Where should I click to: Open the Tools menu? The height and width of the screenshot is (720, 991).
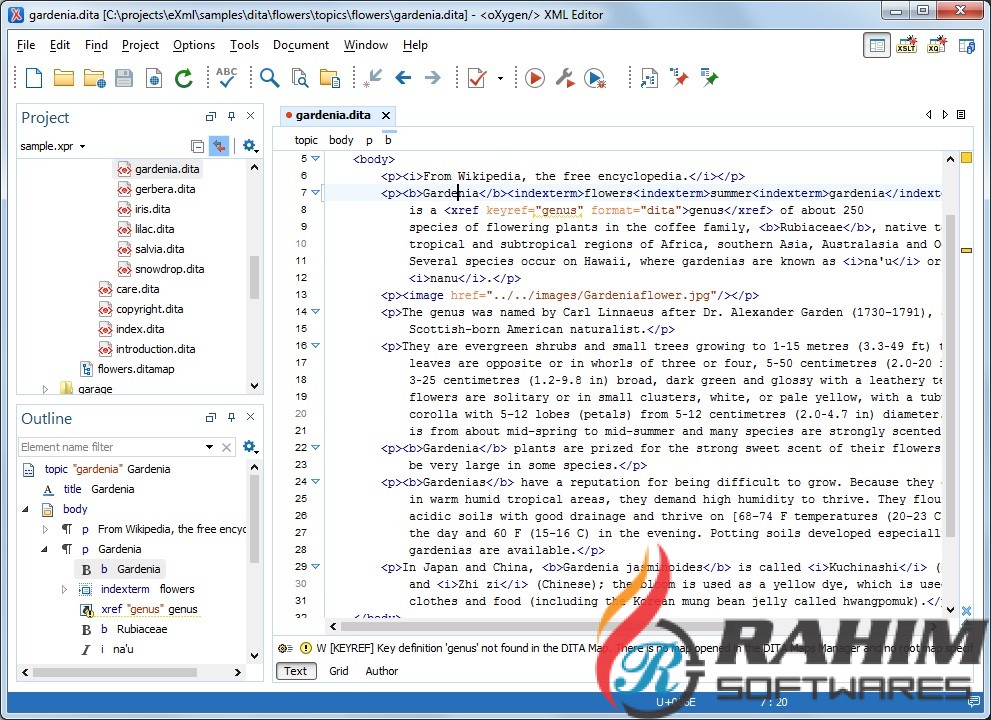pyautogui.click(x=244, y=45)
